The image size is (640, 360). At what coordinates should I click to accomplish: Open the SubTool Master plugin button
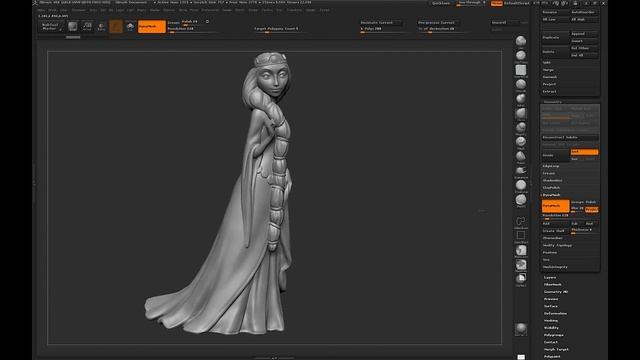click(x=51, y=27)
